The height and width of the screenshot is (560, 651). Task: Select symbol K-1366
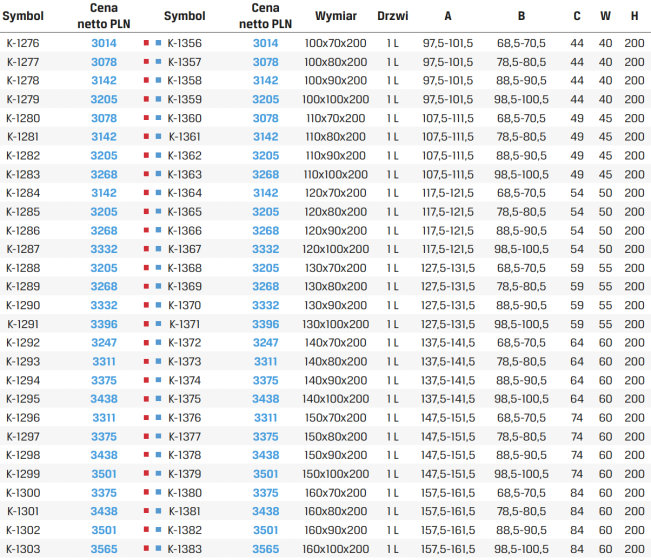[x=184, y=231]
